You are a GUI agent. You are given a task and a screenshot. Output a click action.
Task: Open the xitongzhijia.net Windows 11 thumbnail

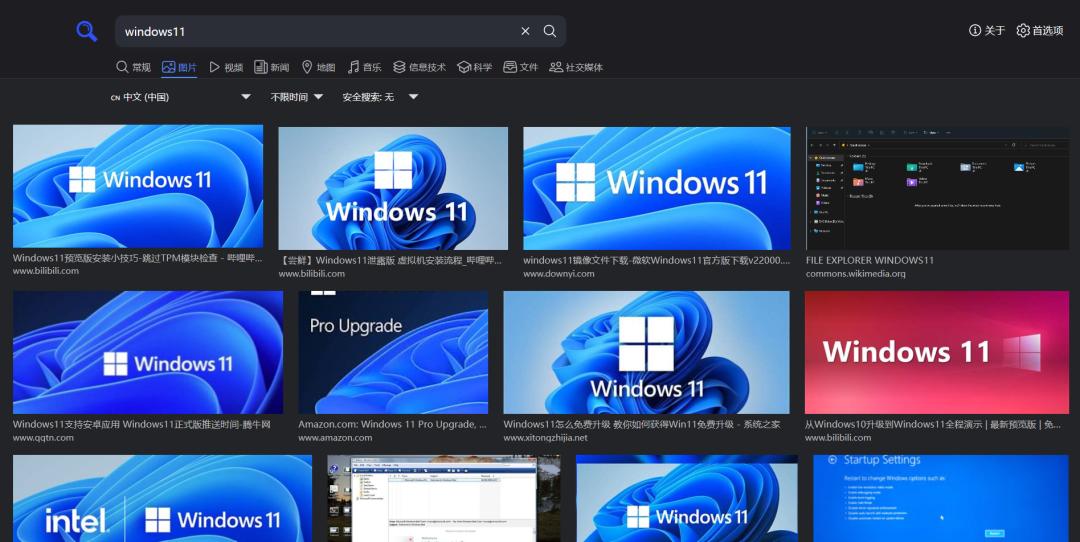coord(647,352)
